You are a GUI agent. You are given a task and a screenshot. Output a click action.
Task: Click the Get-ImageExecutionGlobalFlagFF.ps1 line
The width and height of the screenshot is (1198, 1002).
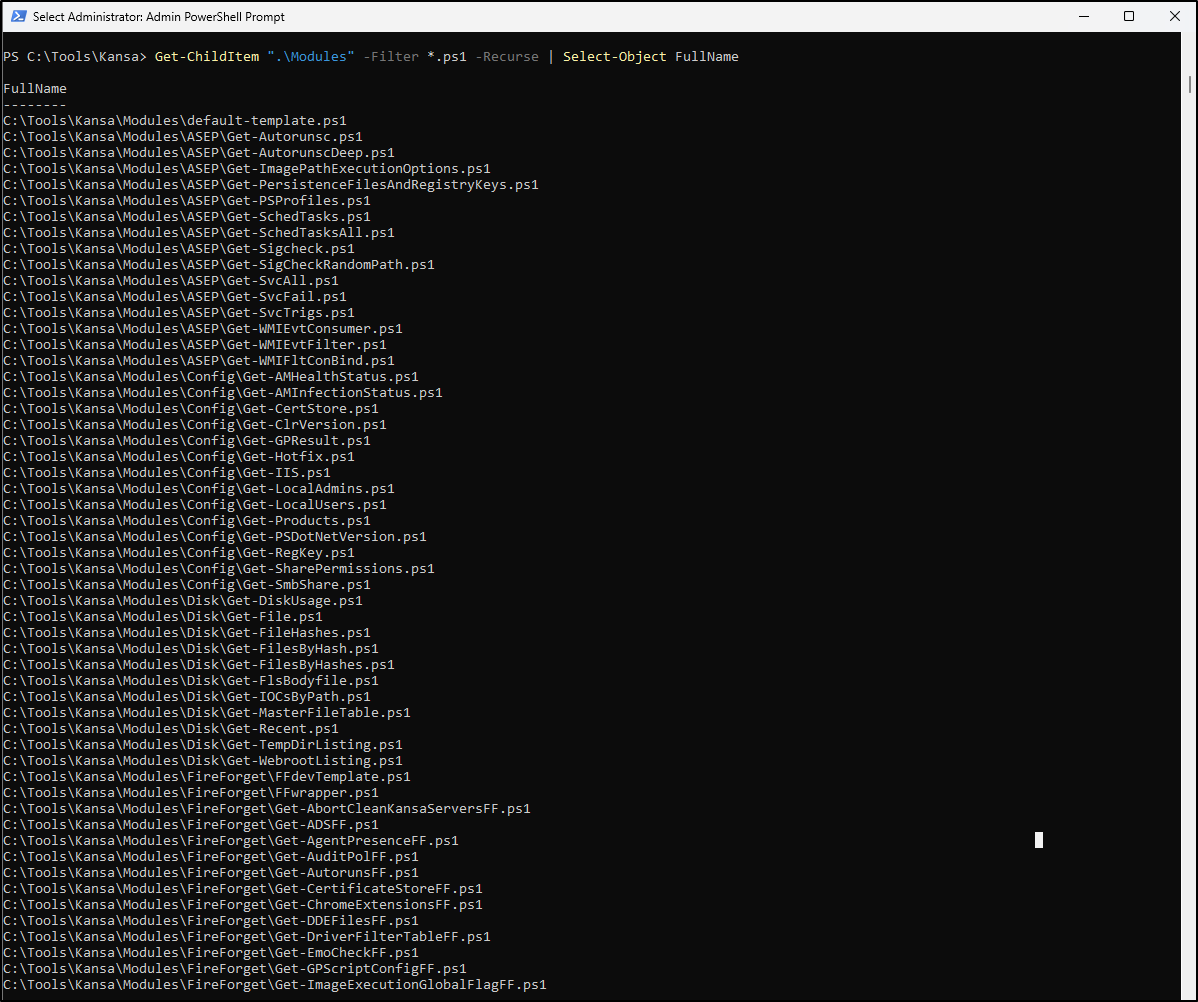pos(275,985)
